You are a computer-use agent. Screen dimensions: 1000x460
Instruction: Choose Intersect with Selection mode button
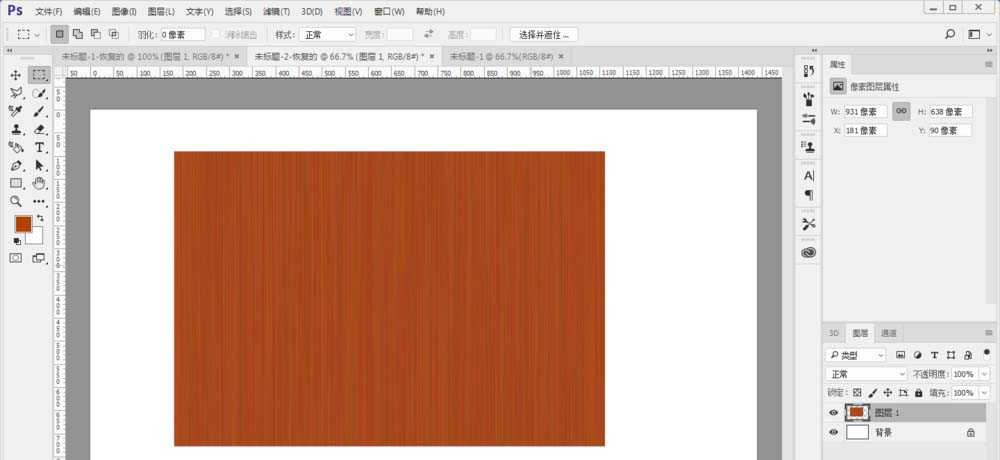tap(114, 34)
